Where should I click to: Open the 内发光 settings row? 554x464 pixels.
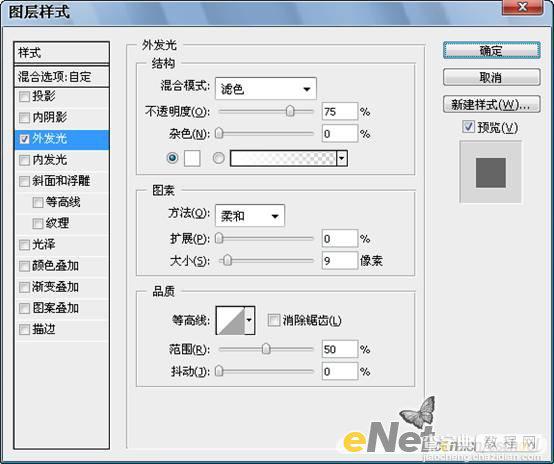[x=62, y=160]
